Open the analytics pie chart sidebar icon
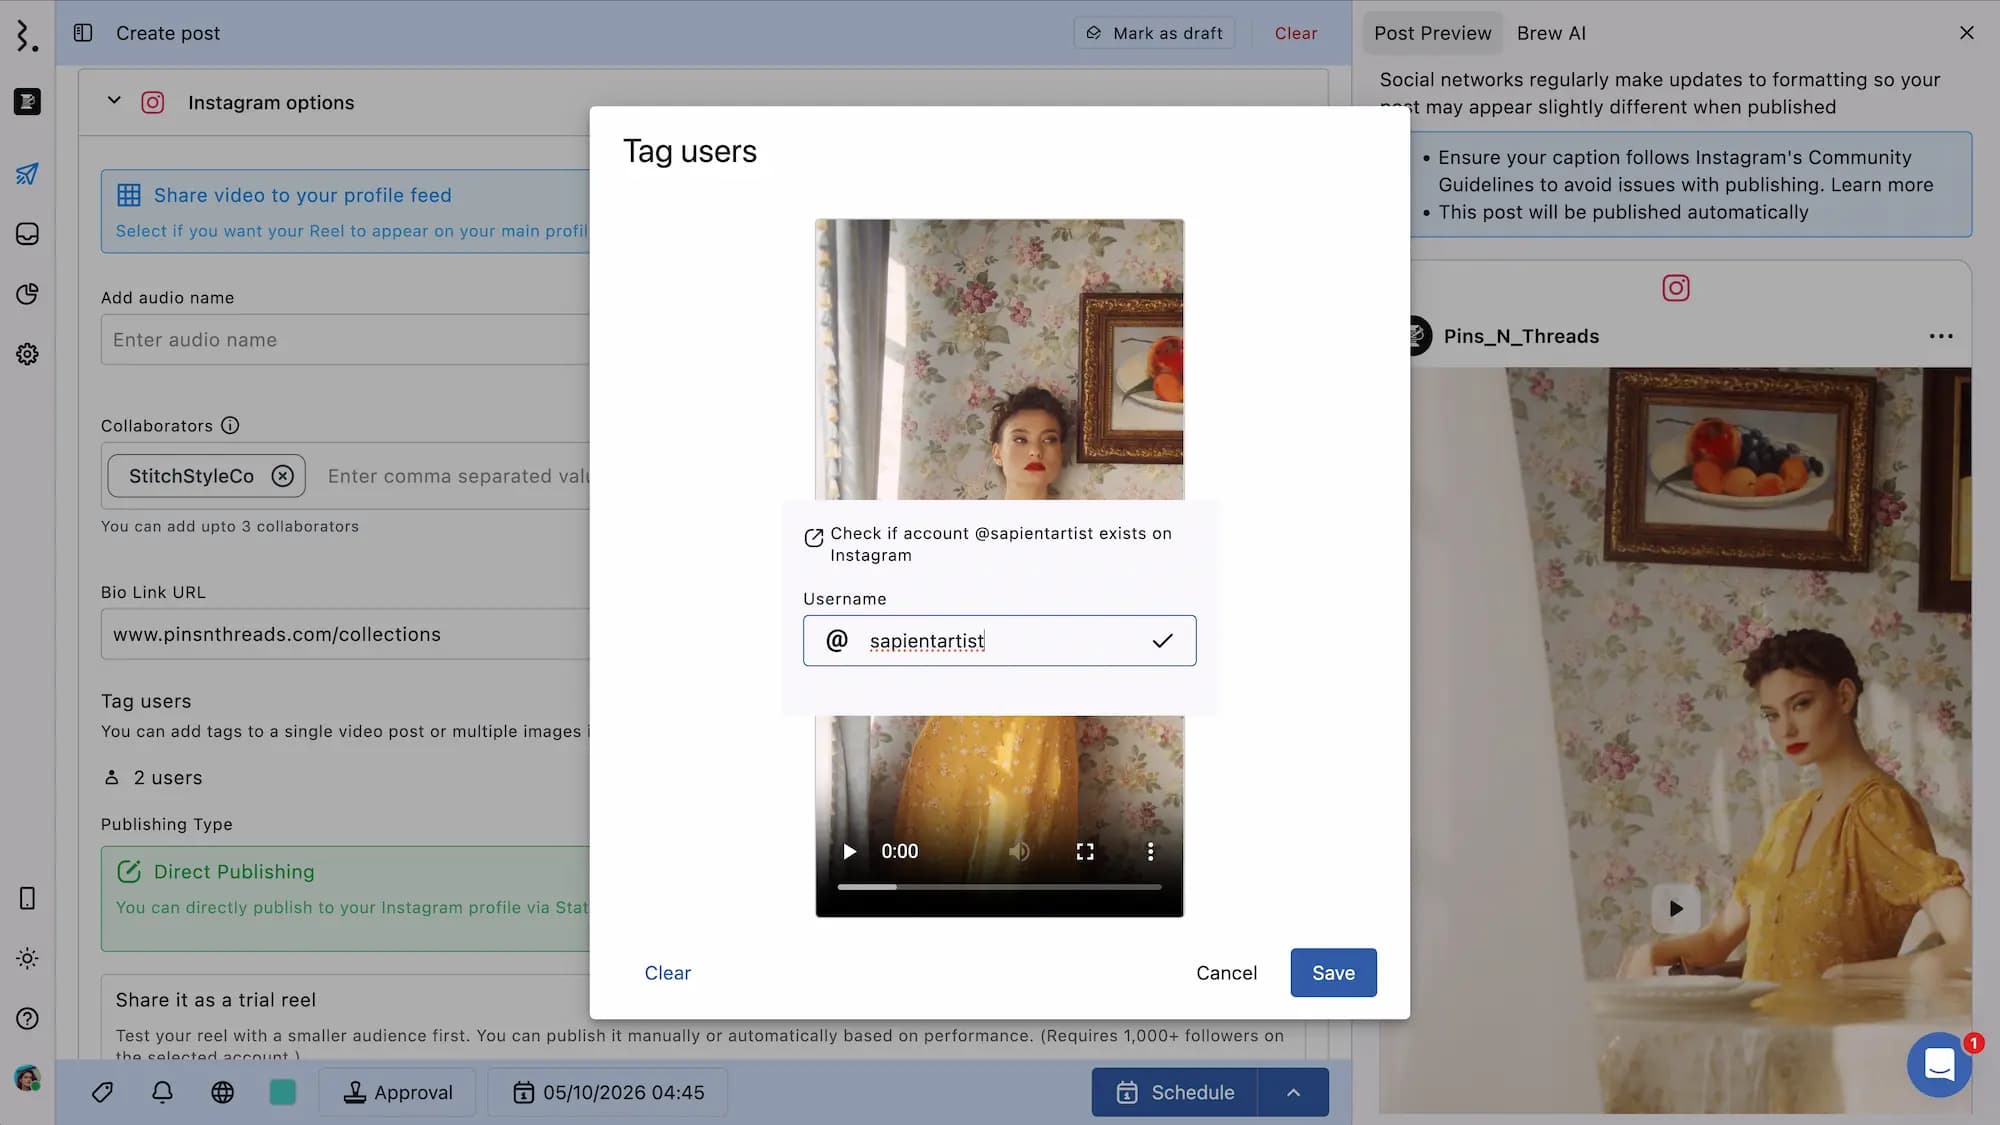Viewport: 2000px width, 1125px height. coord(27,294)
